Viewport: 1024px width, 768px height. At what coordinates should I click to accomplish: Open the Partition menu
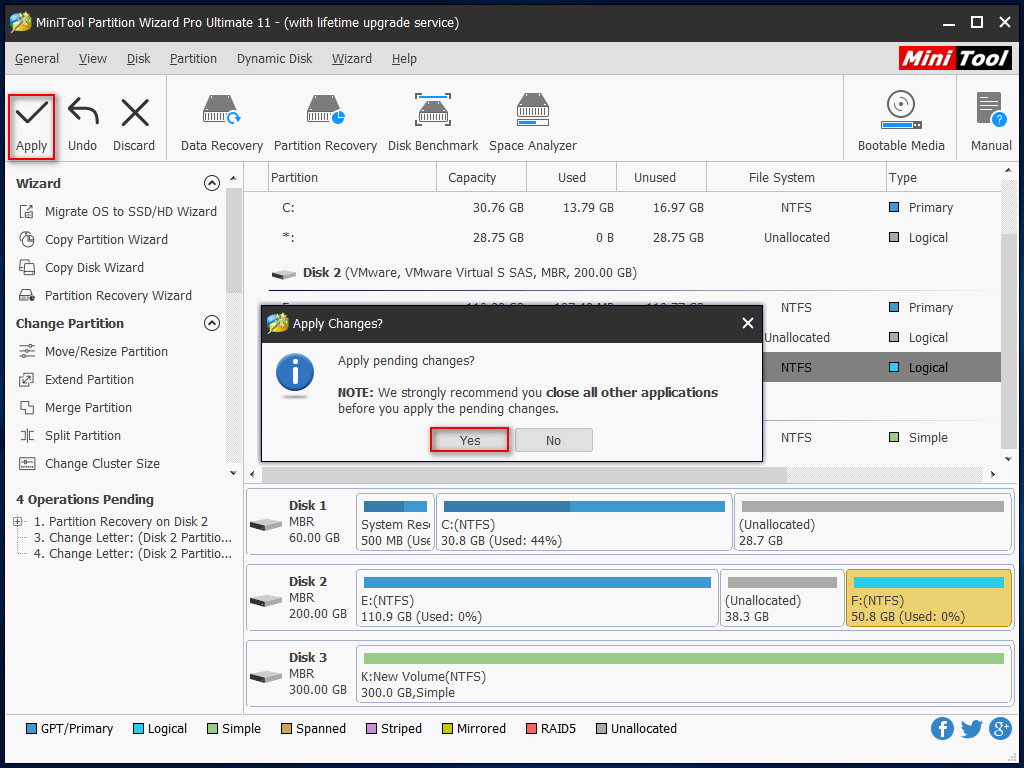193,59
